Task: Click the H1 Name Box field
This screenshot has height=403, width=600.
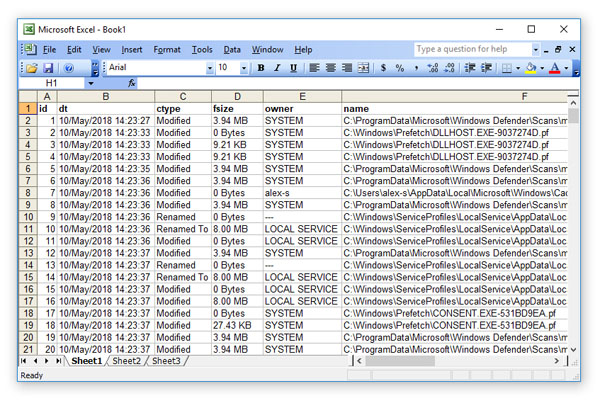Action: [x=52, y=83]
